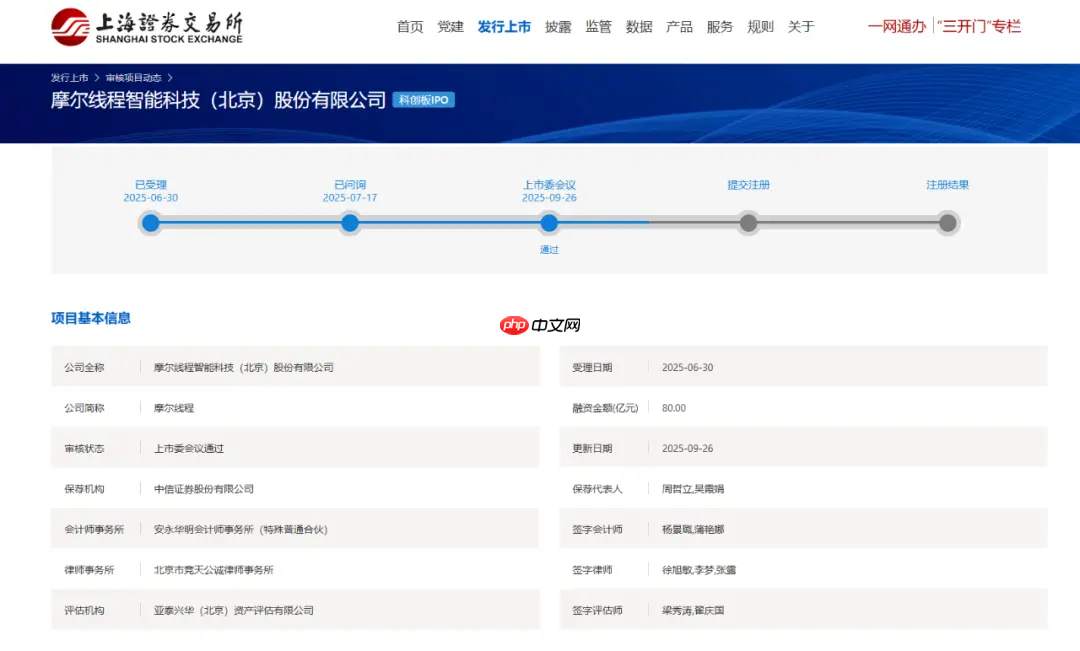Open the 一网通办 link
1080x651 pixels.
click(x=897, y=26)
